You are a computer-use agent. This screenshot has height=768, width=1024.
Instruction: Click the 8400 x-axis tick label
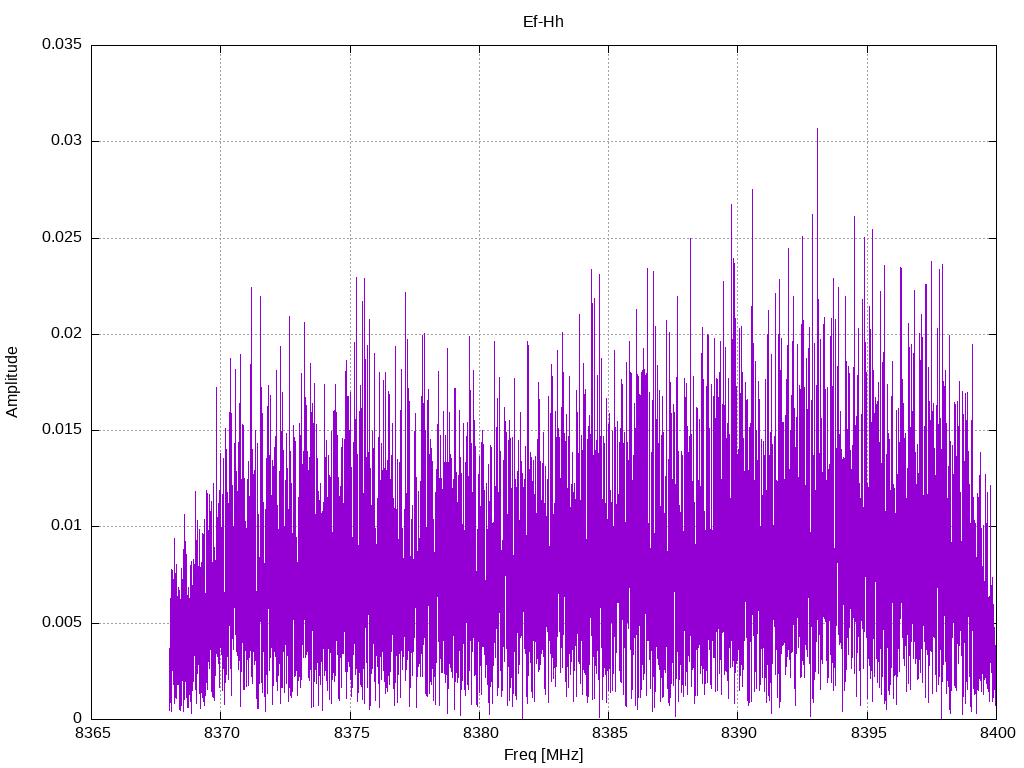click(x=997, y=733)
